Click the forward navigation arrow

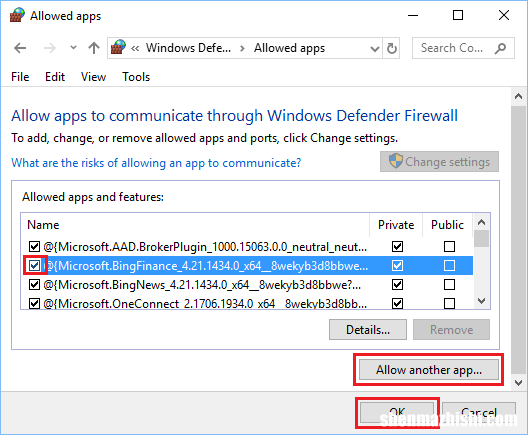[x=50, y=48]
